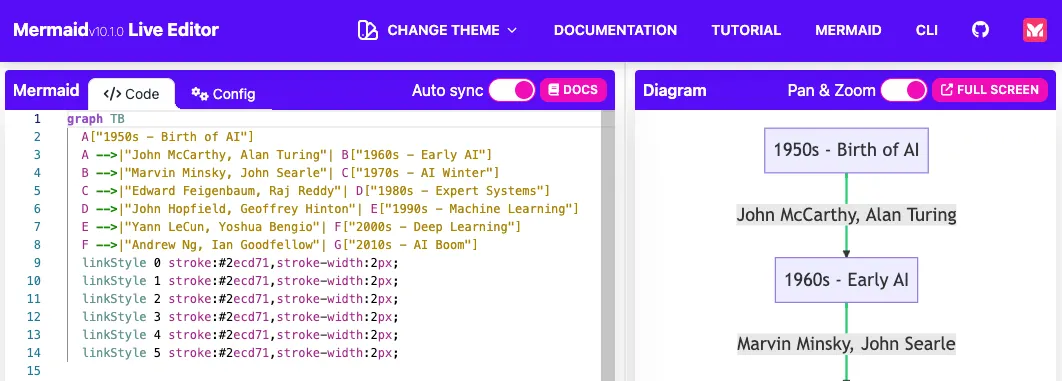This screenshot has width=1062, height=381.
Task: Click the 'linkStyle 2' code line
Action: pyautogui.click(x=240, y=298)
